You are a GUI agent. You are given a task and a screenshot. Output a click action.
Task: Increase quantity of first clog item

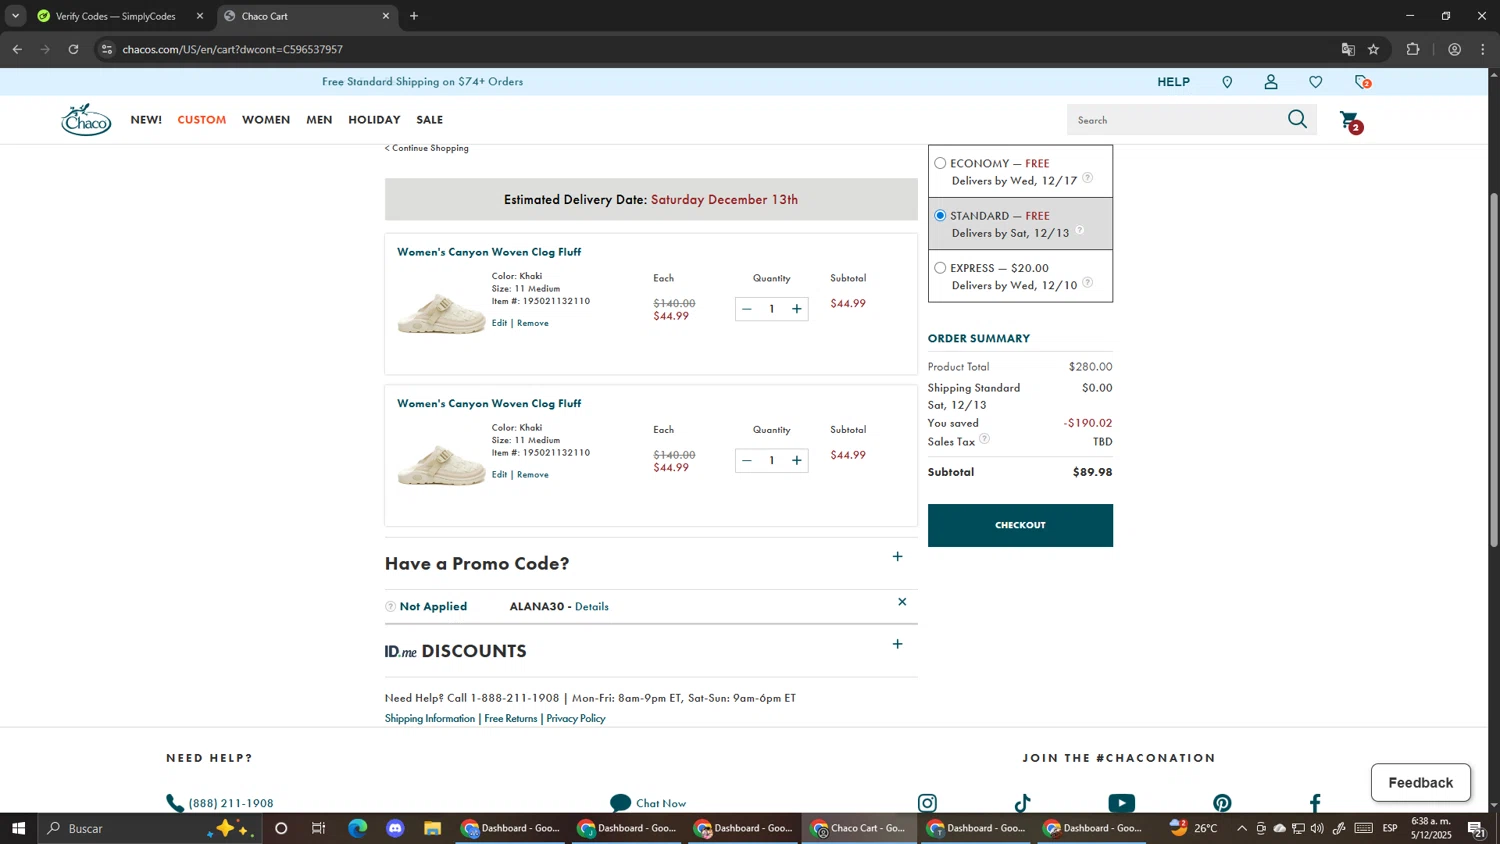click(797, 309)
